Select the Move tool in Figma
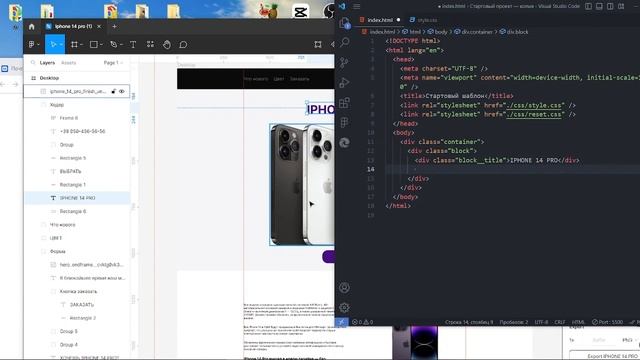 point(53,44)
